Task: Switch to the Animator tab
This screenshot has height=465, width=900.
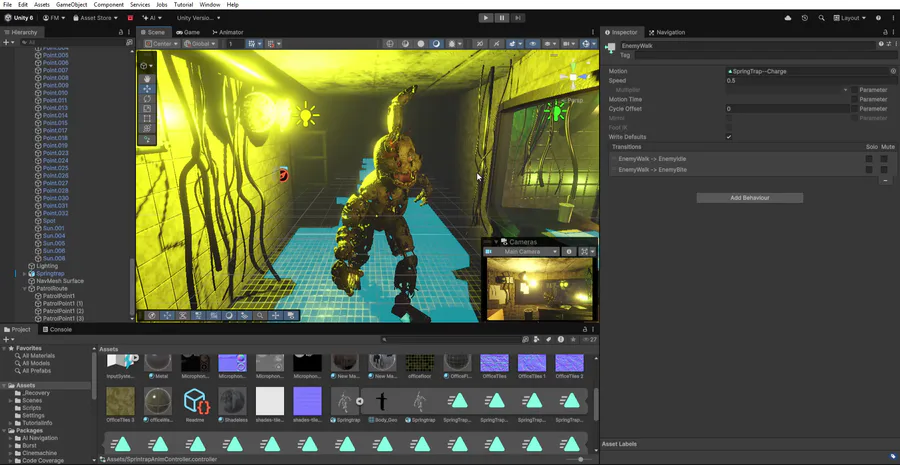Action: 227,32
